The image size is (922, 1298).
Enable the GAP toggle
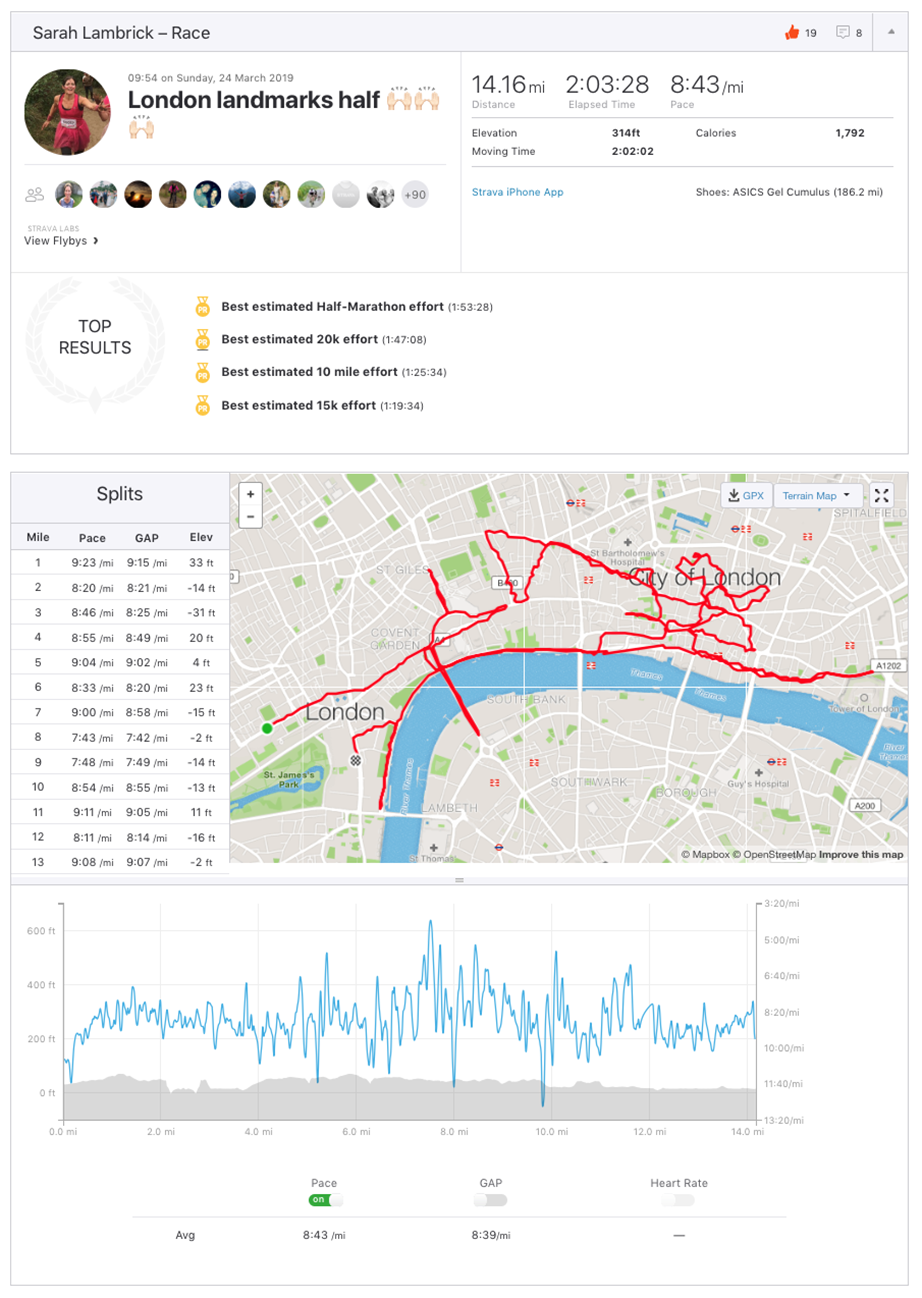click(x=491, y=1200)
